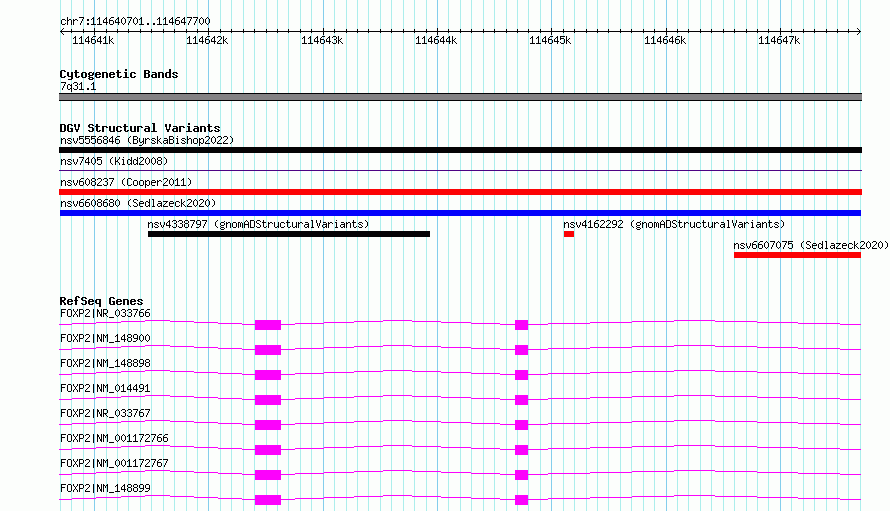This screenshot has width=890, height=511.
Task: Open the nsv7405 (Kidd2008) variant label
Action: [114, 161]
